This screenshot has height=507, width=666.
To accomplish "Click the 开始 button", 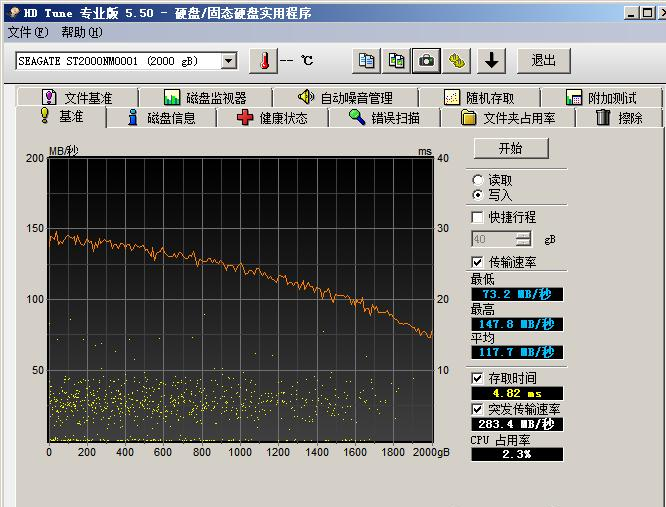I will pyautogui.click(x=510, y=148).
